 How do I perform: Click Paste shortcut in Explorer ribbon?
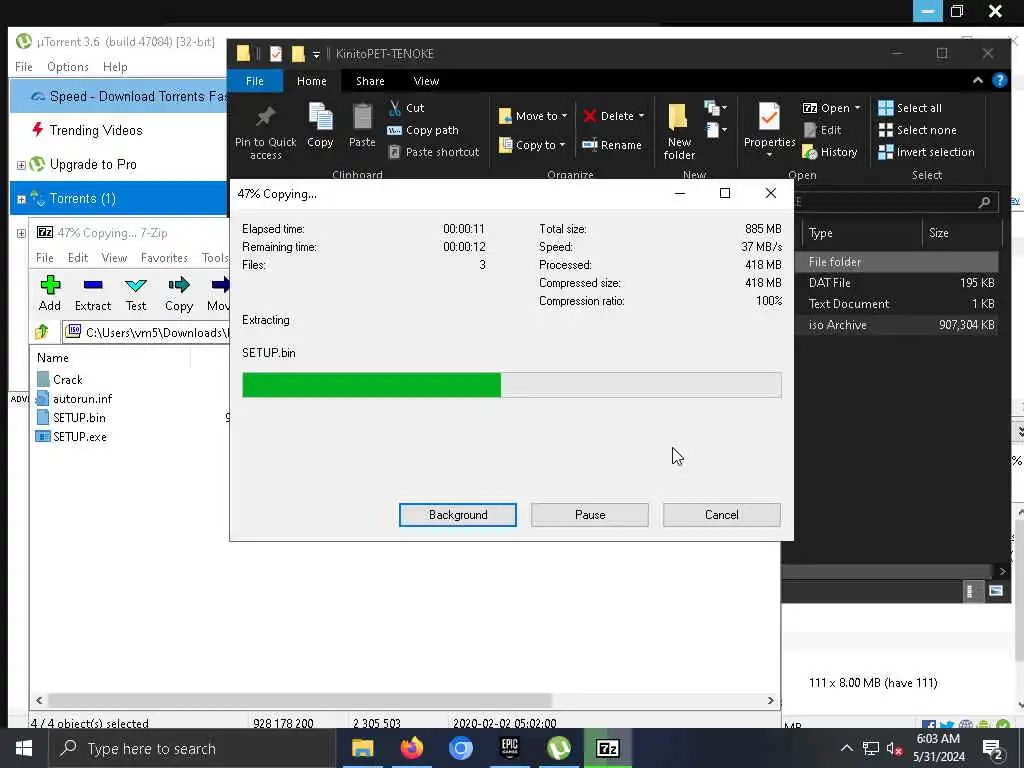tap(434, 152)
